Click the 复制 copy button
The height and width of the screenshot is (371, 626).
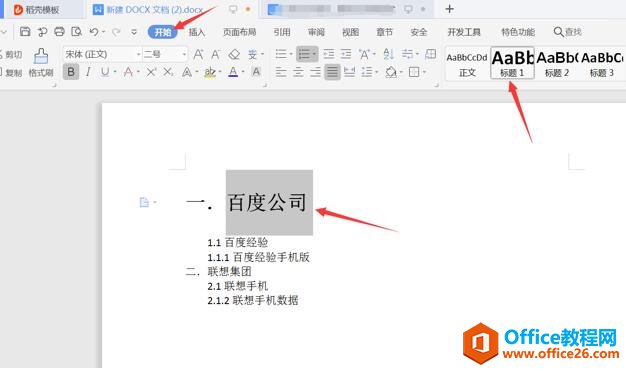tap(11, 73)
